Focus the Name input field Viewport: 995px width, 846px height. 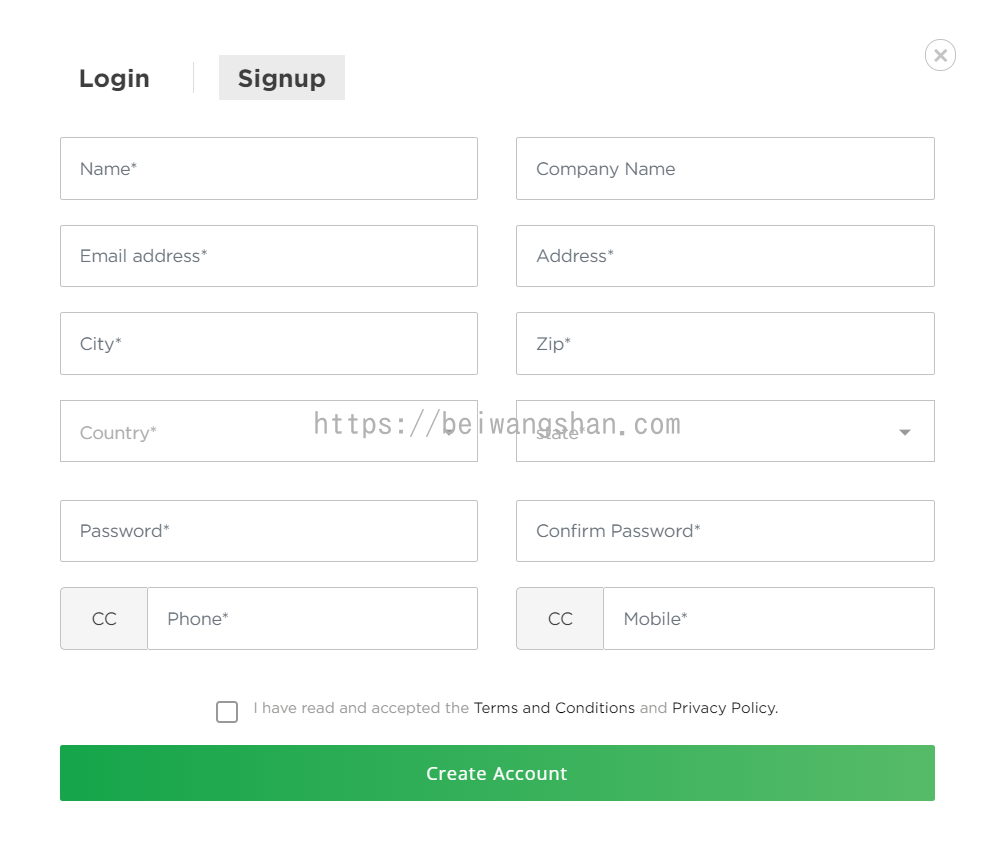268,169
